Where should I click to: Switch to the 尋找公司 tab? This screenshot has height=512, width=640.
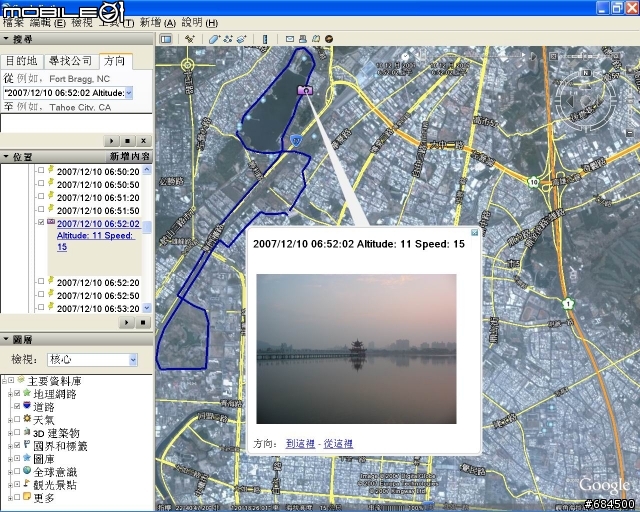click(x=71, y=61)
